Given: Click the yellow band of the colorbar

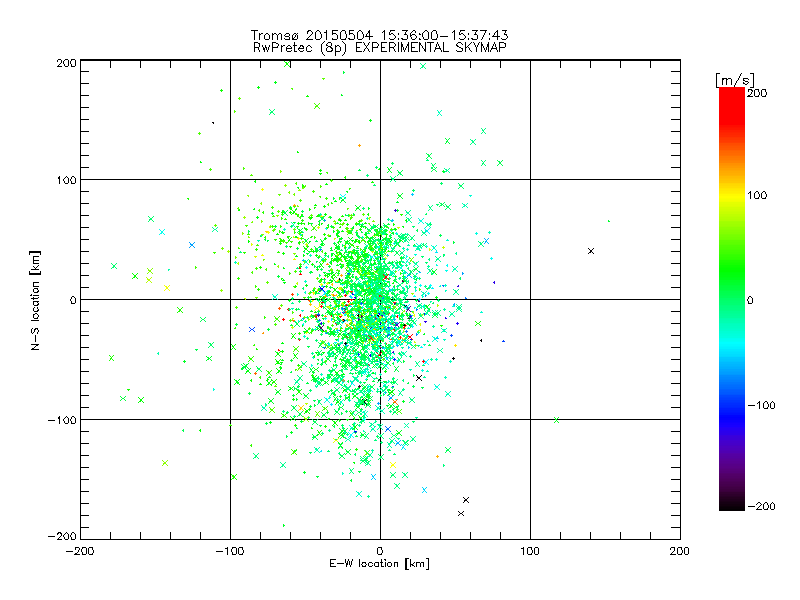Looking at the screenshot, I should tap(732, 196).
